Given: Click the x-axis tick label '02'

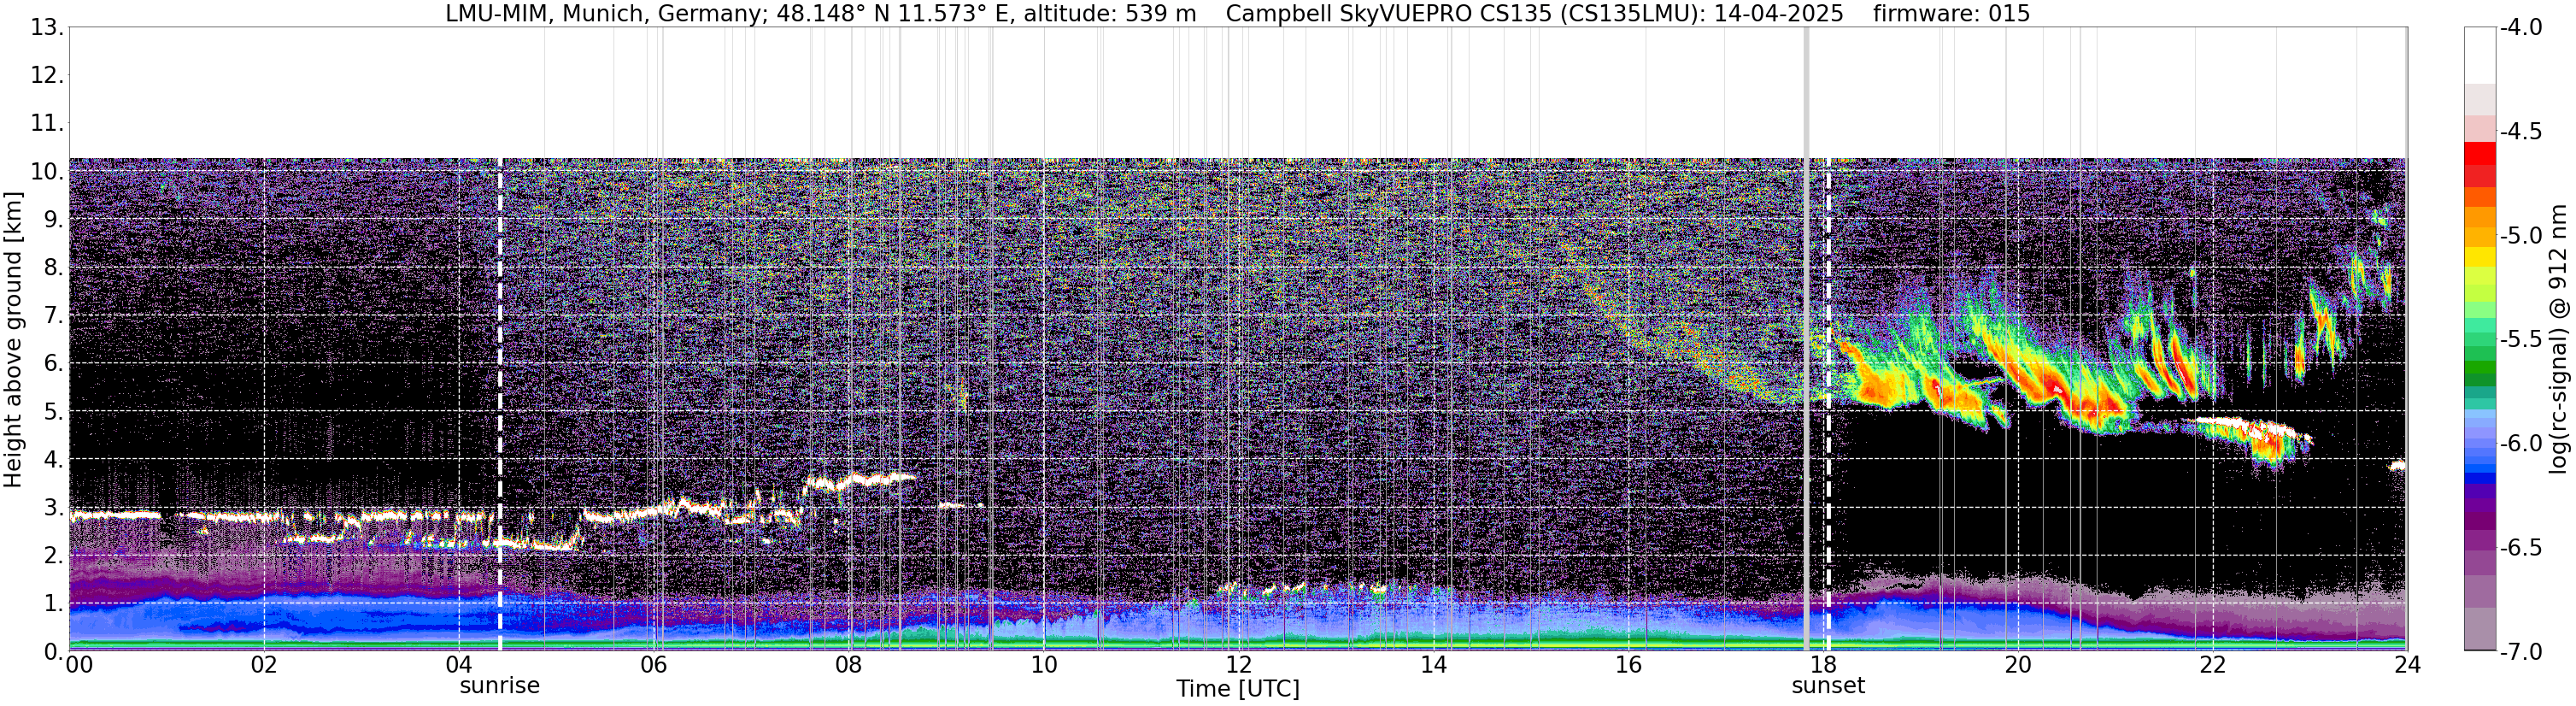Looking at the screenshot, I should click(263, 666).
